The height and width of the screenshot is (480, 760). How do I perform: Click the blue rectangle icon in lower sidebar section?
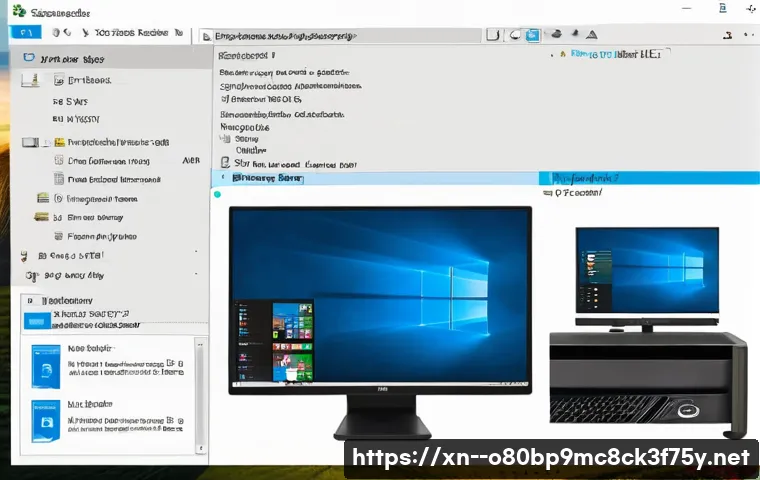(36, 321)
